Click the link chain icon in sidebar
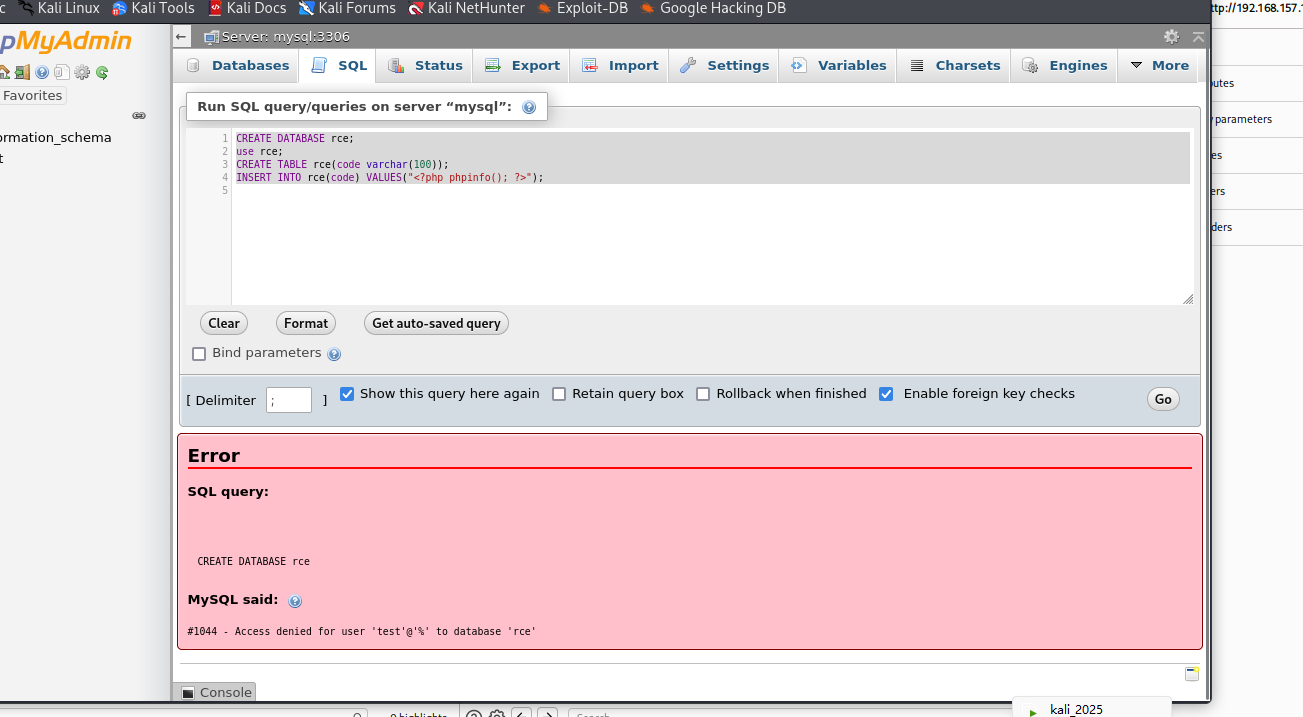This screenshot has width=1303, height=717. click(139, 116)
